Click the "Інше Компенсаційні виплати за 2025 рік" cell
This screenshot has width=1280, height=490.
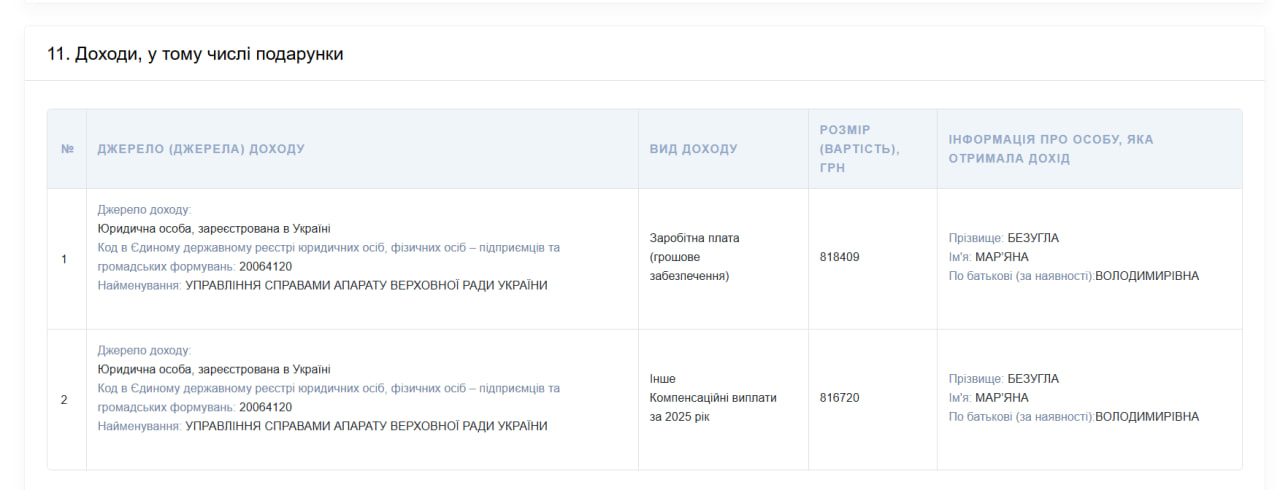click(713, 398)
